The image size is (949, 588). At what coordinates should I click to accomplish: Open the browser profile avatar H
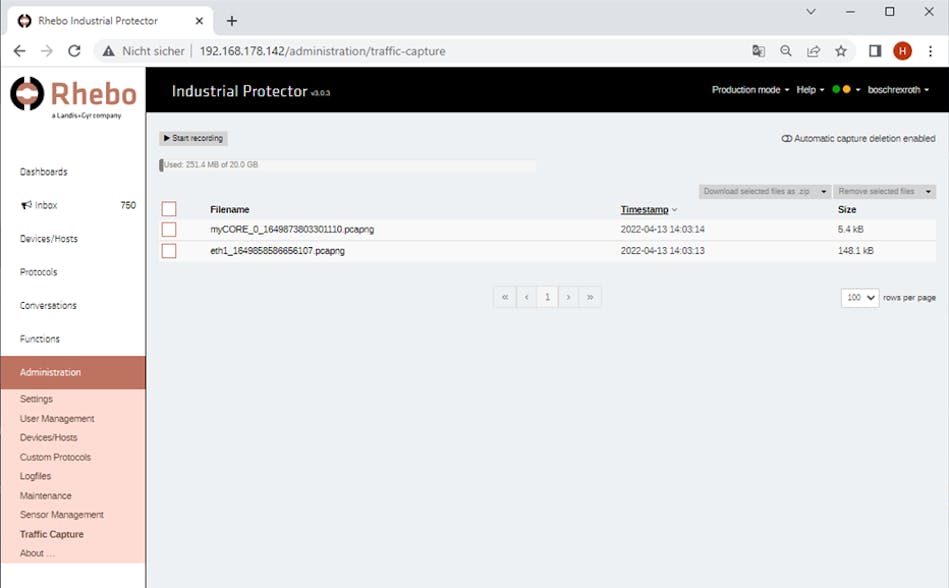point(902,51)
